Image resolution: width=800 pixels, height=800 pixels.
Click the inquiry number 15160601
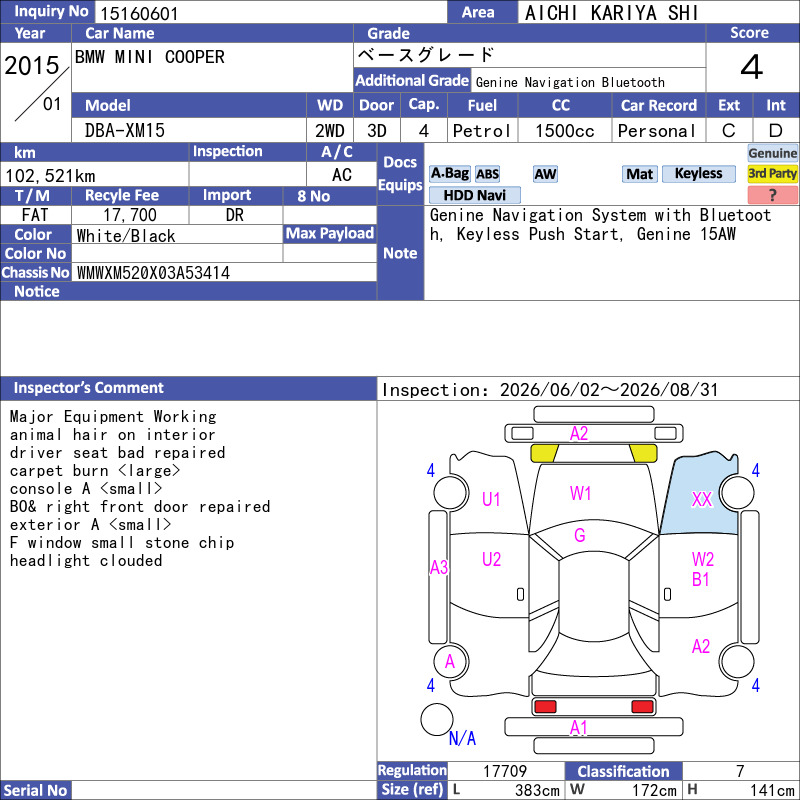coord(139,13)
